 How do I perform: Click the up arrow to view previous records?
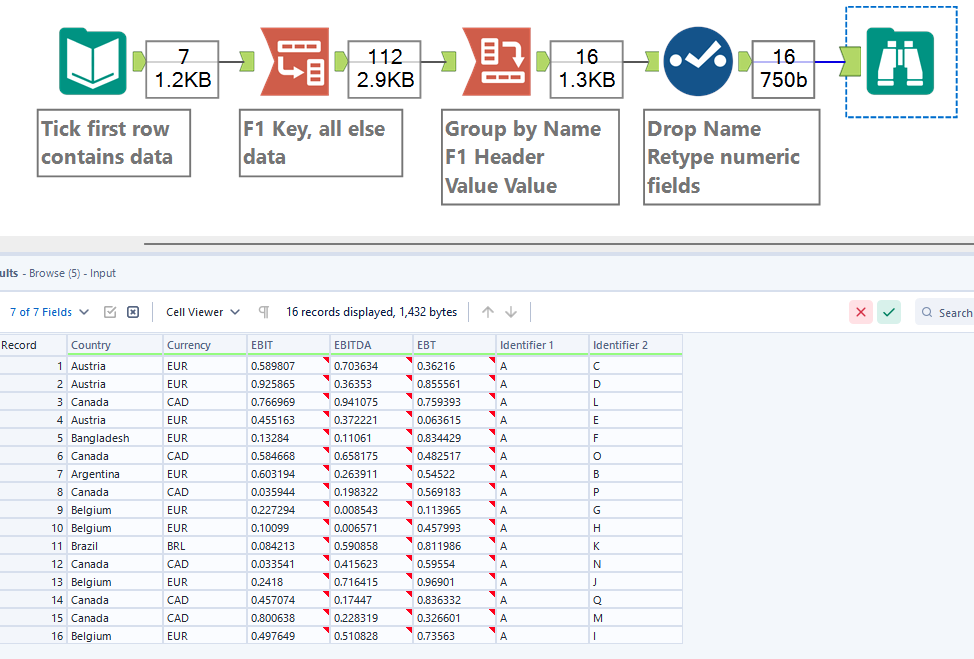[x=487, y=311]
